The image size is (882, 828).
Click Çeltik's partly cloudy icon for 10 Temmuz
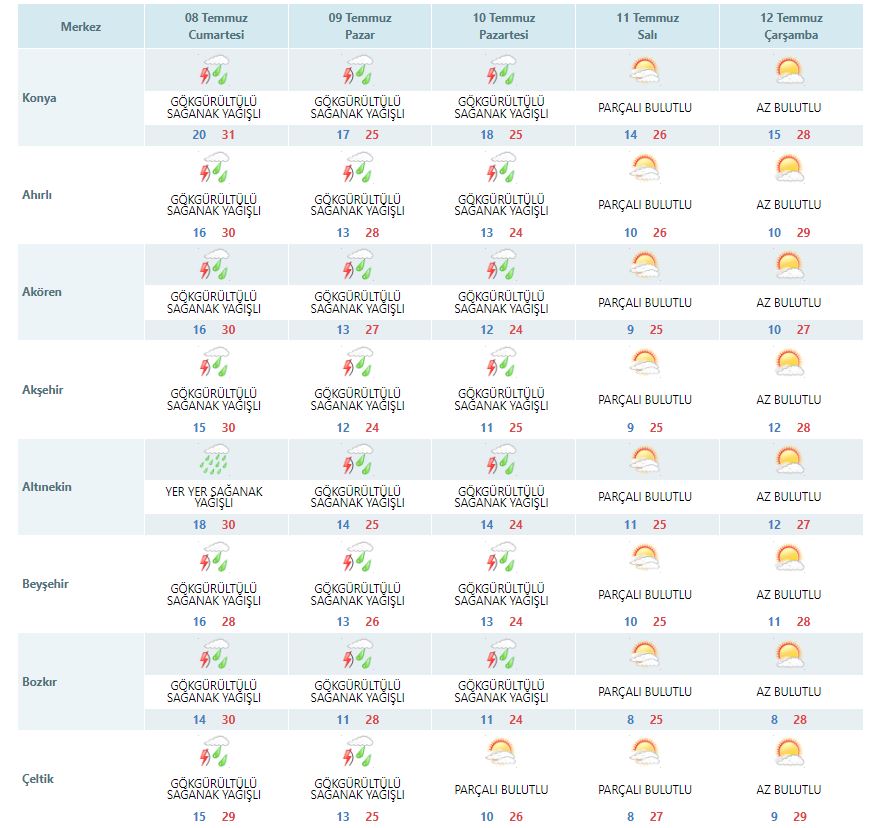502,752
